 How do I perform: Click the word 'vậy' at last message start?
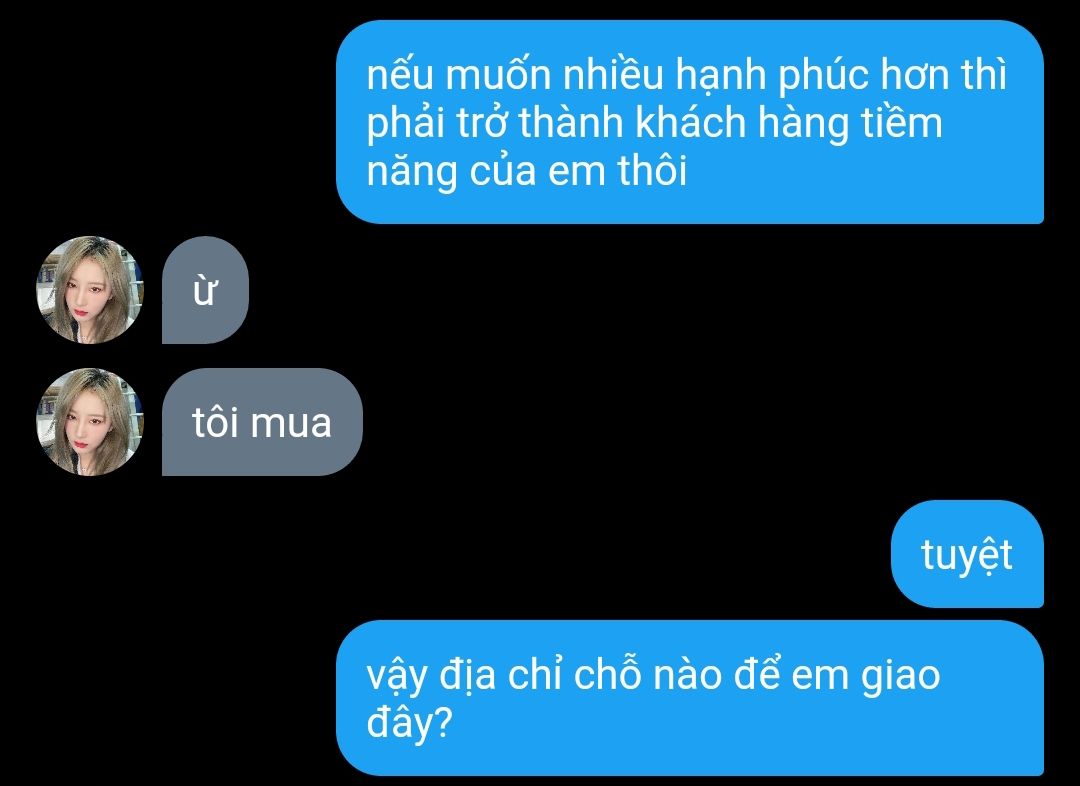coord(397,676)
